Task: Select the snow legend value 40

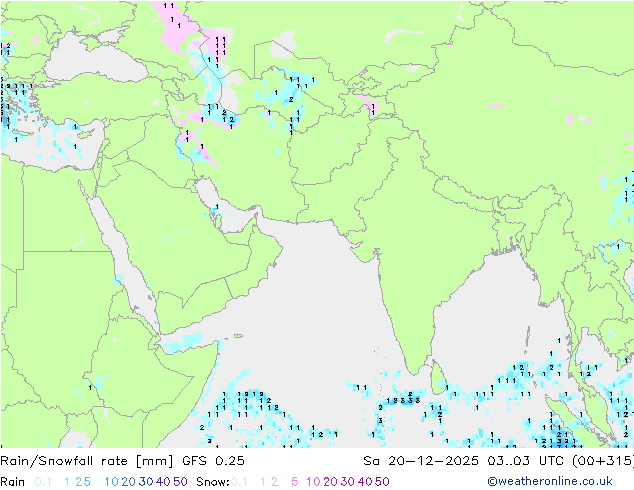Action: click(x=365, y=482)
